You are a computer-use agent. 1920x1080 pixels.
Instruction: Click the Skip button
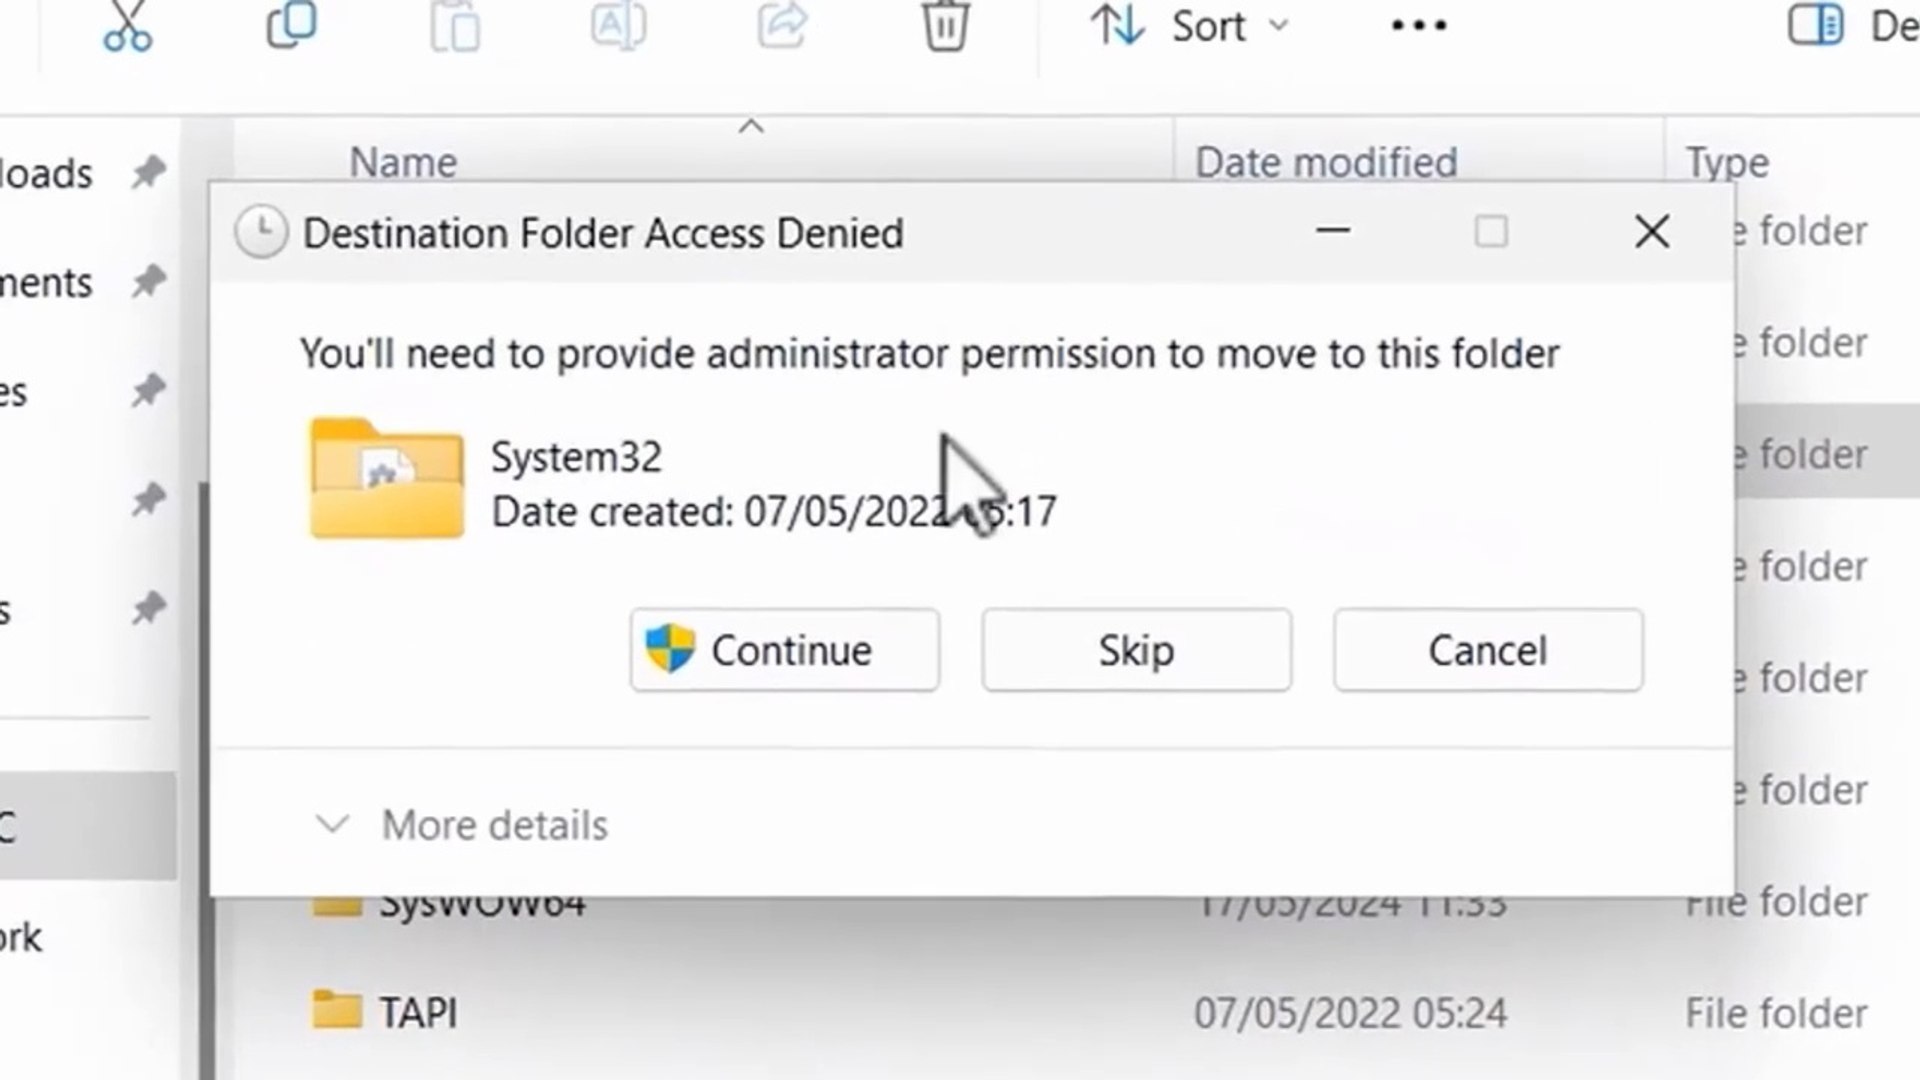point(1136,650)
